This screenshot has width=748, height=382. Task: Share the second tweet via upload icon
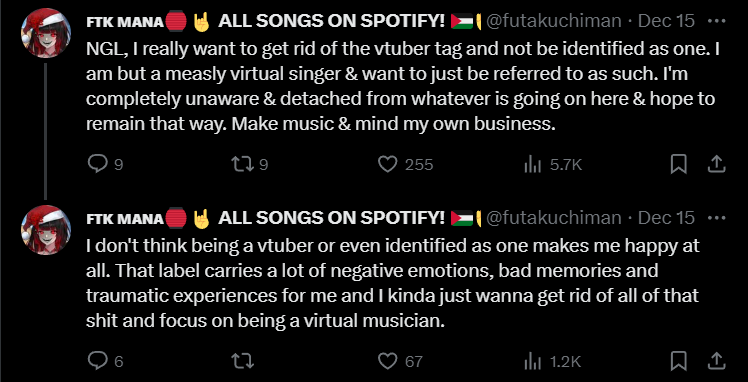[716, 361]
